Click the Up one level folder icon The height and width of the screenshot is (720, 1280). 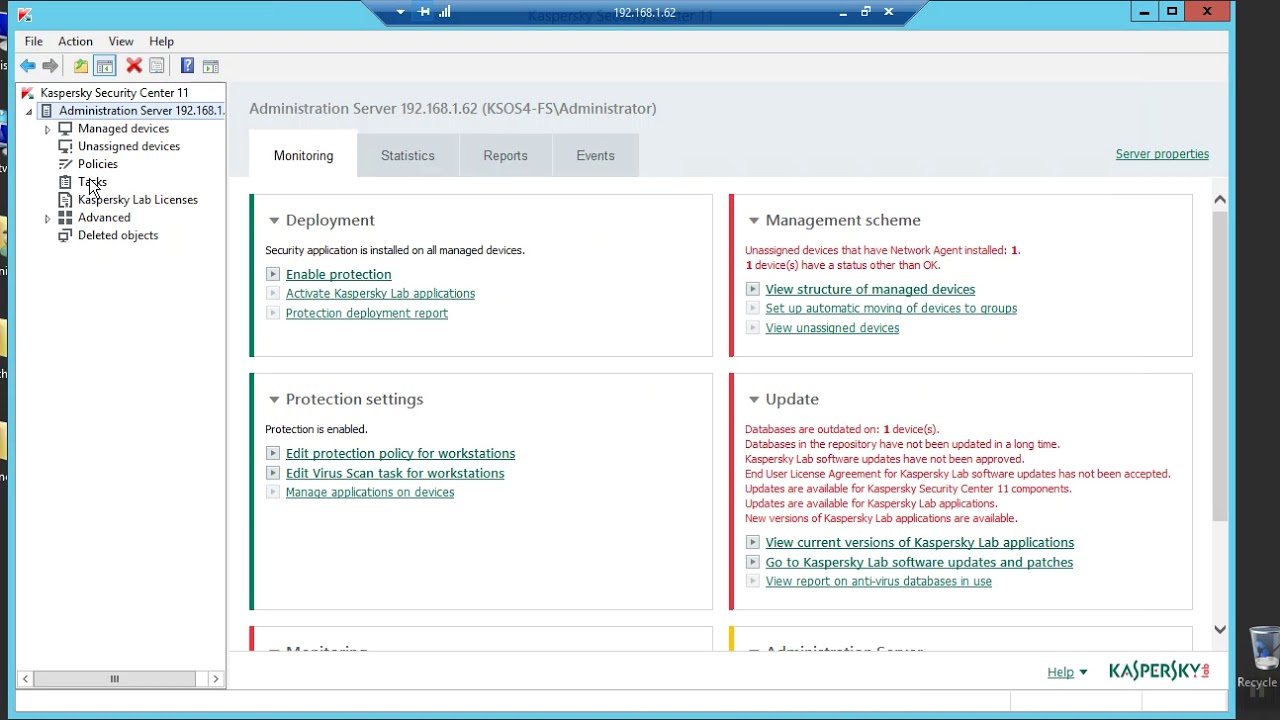tap(81, 66)
